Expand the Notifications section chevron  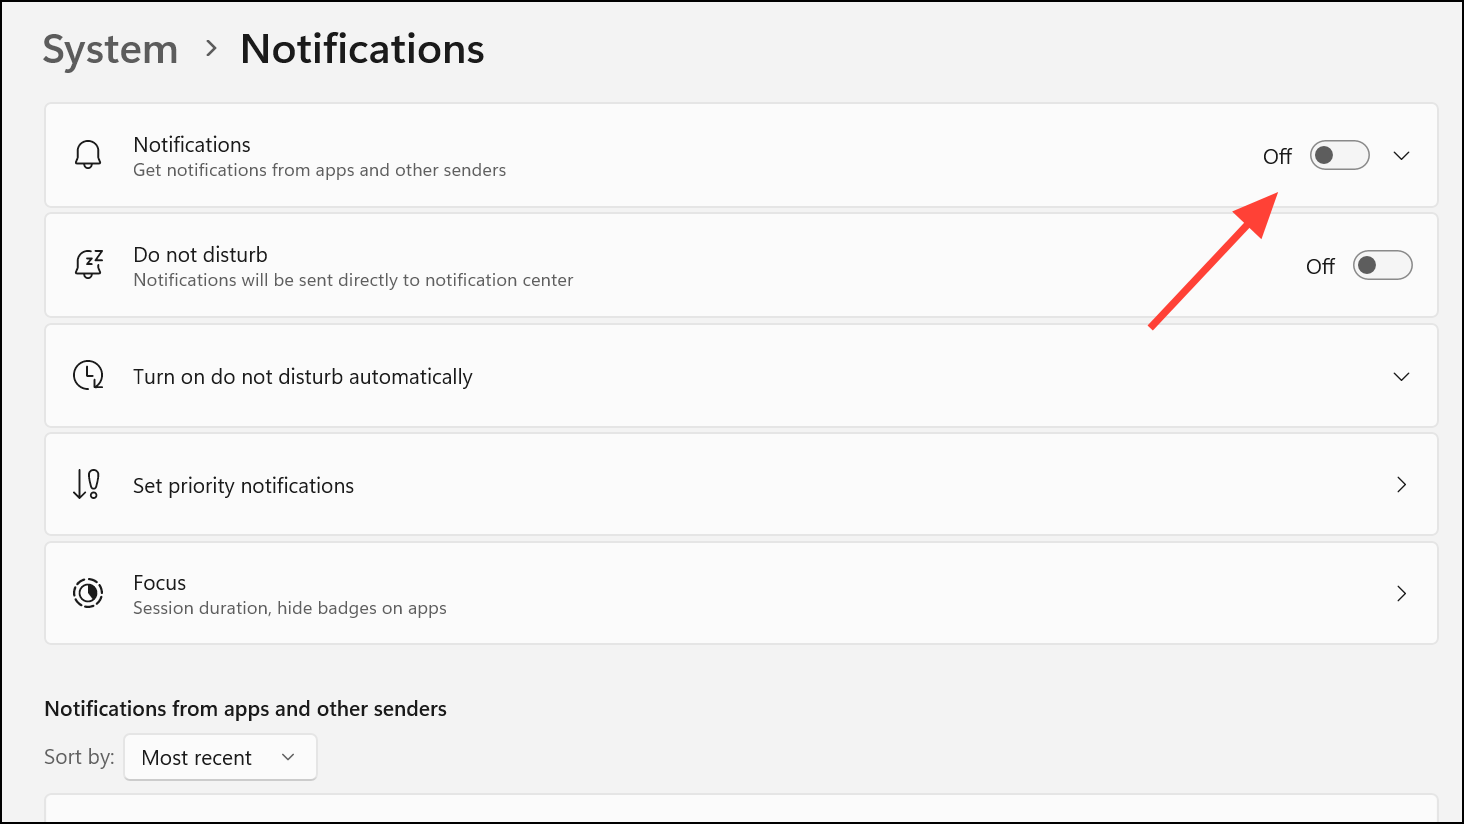tap(1401, 156)
